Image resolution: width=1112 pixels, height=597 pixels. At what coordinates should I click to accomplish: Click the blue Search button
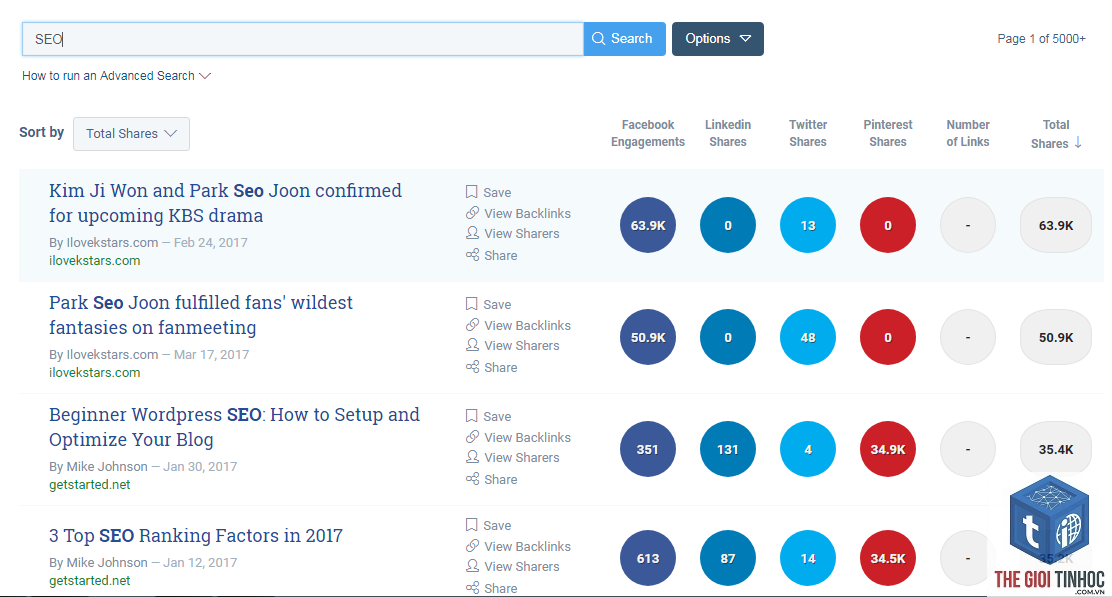tap(624, 39)
